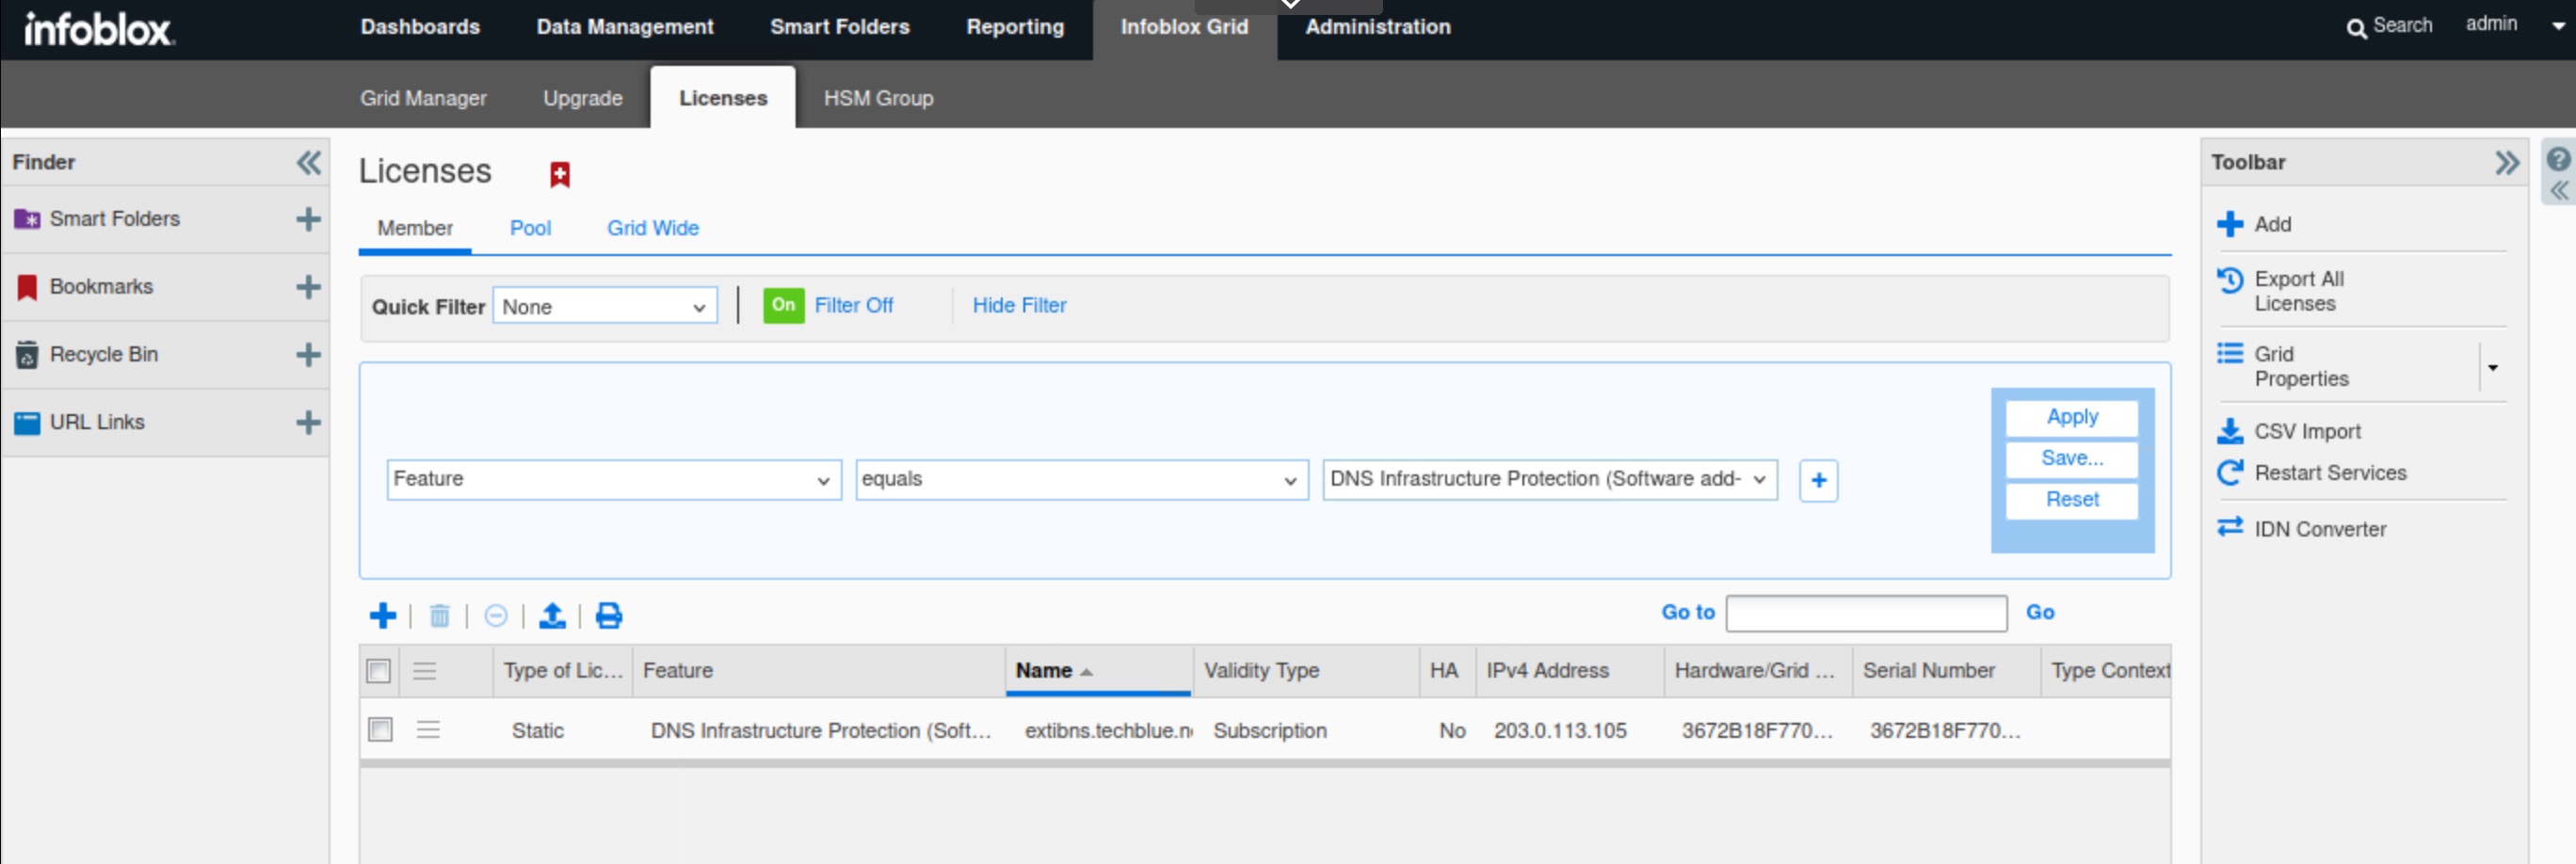Click the print icon above table
The width and height of the screenshot is (2576, 864).
608,615
